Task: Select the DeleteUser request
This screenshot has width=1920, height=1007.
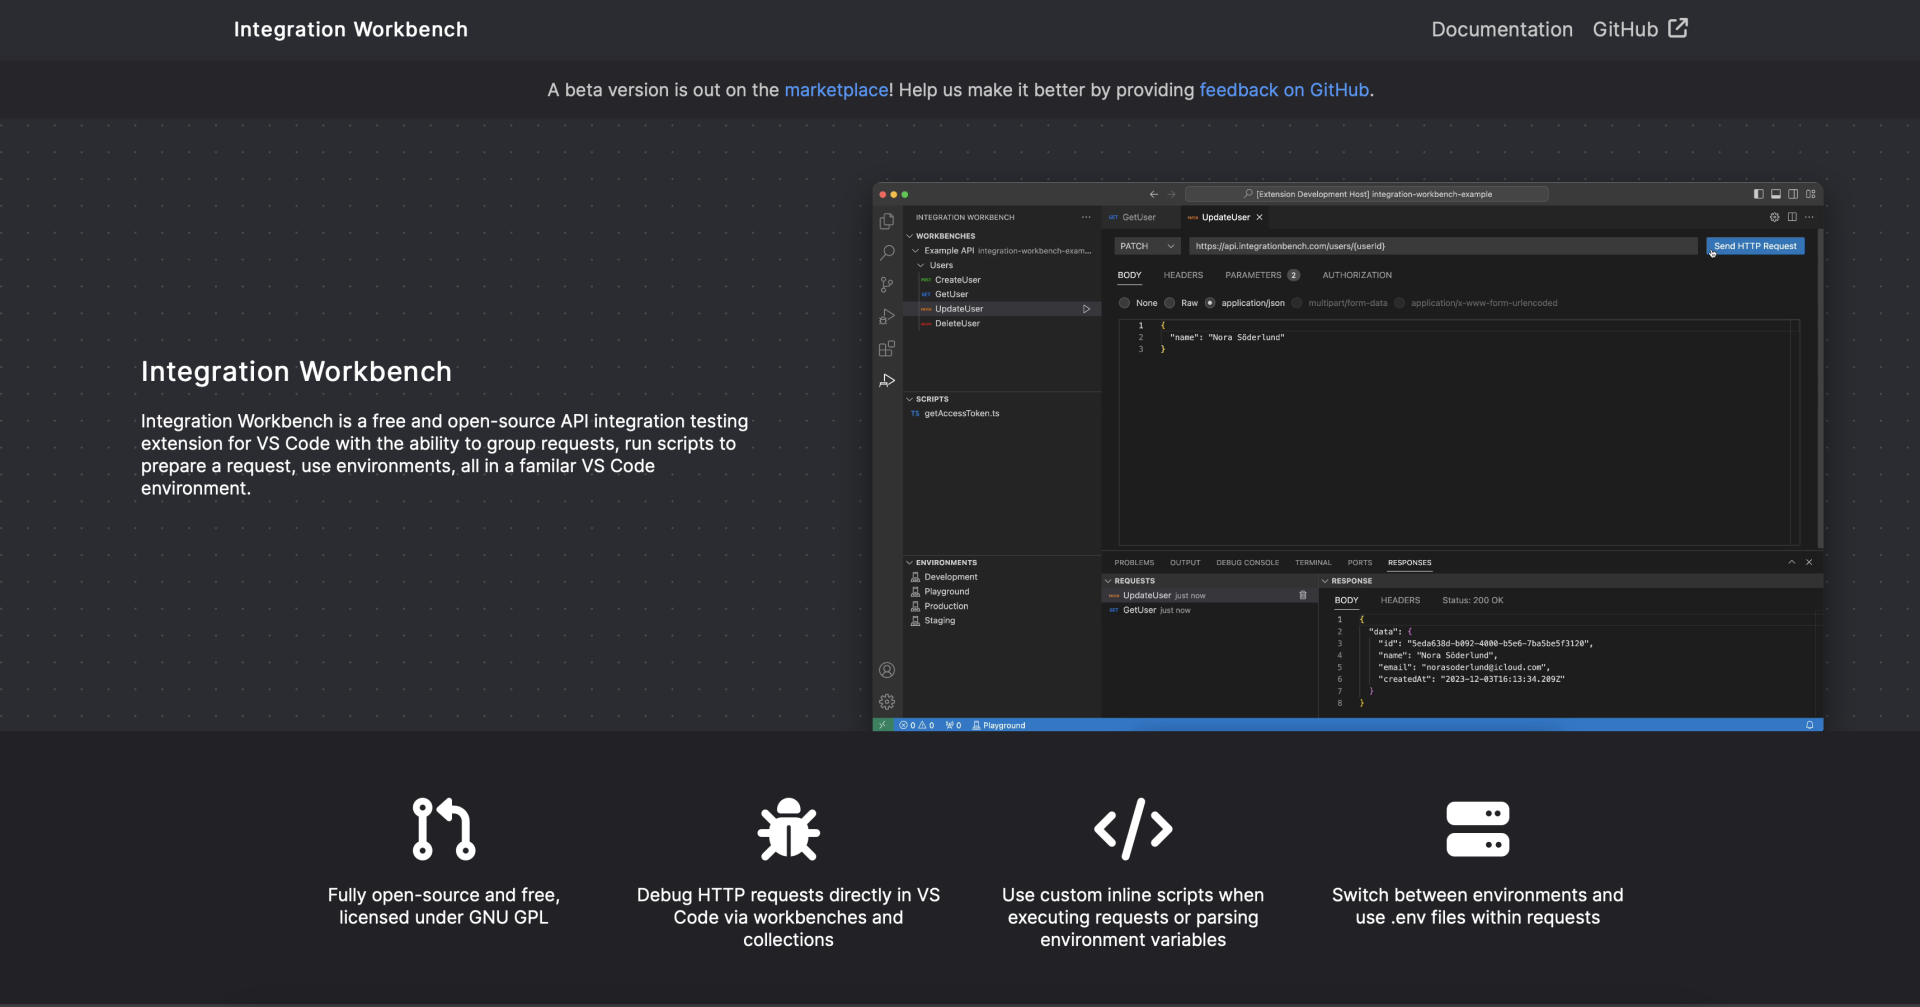Action: click(x=957, y=324)
